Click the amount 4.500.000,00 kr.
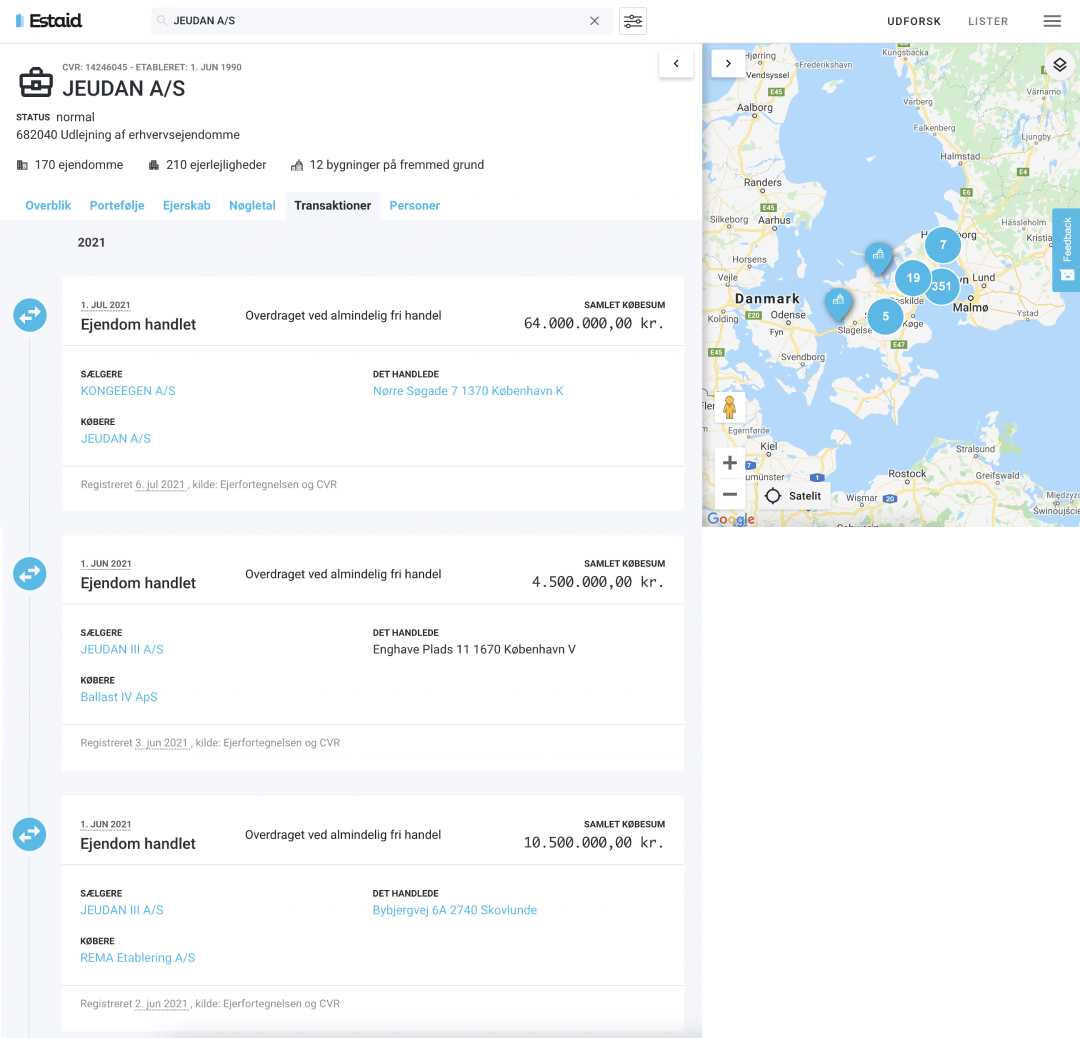This screenshot has width=1080, height=1038. (x=598, y=582)
